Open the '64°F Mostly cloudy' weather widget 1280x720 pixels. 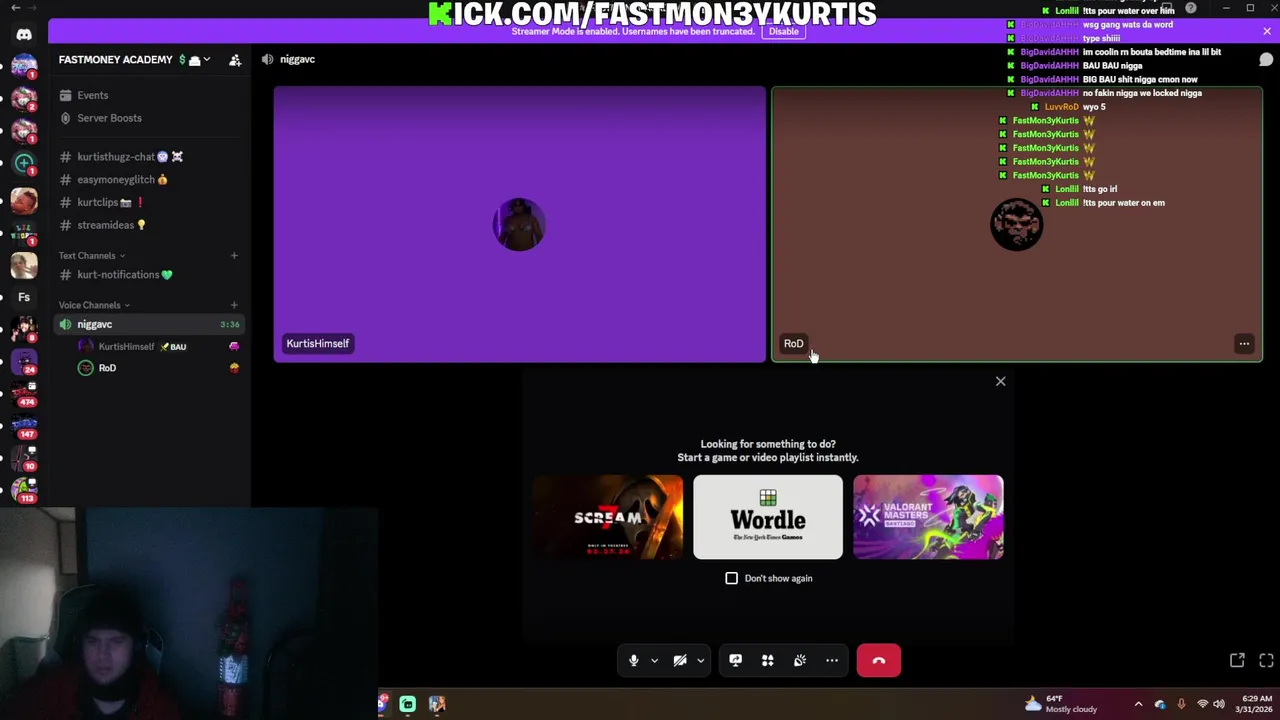[1061, 704]
